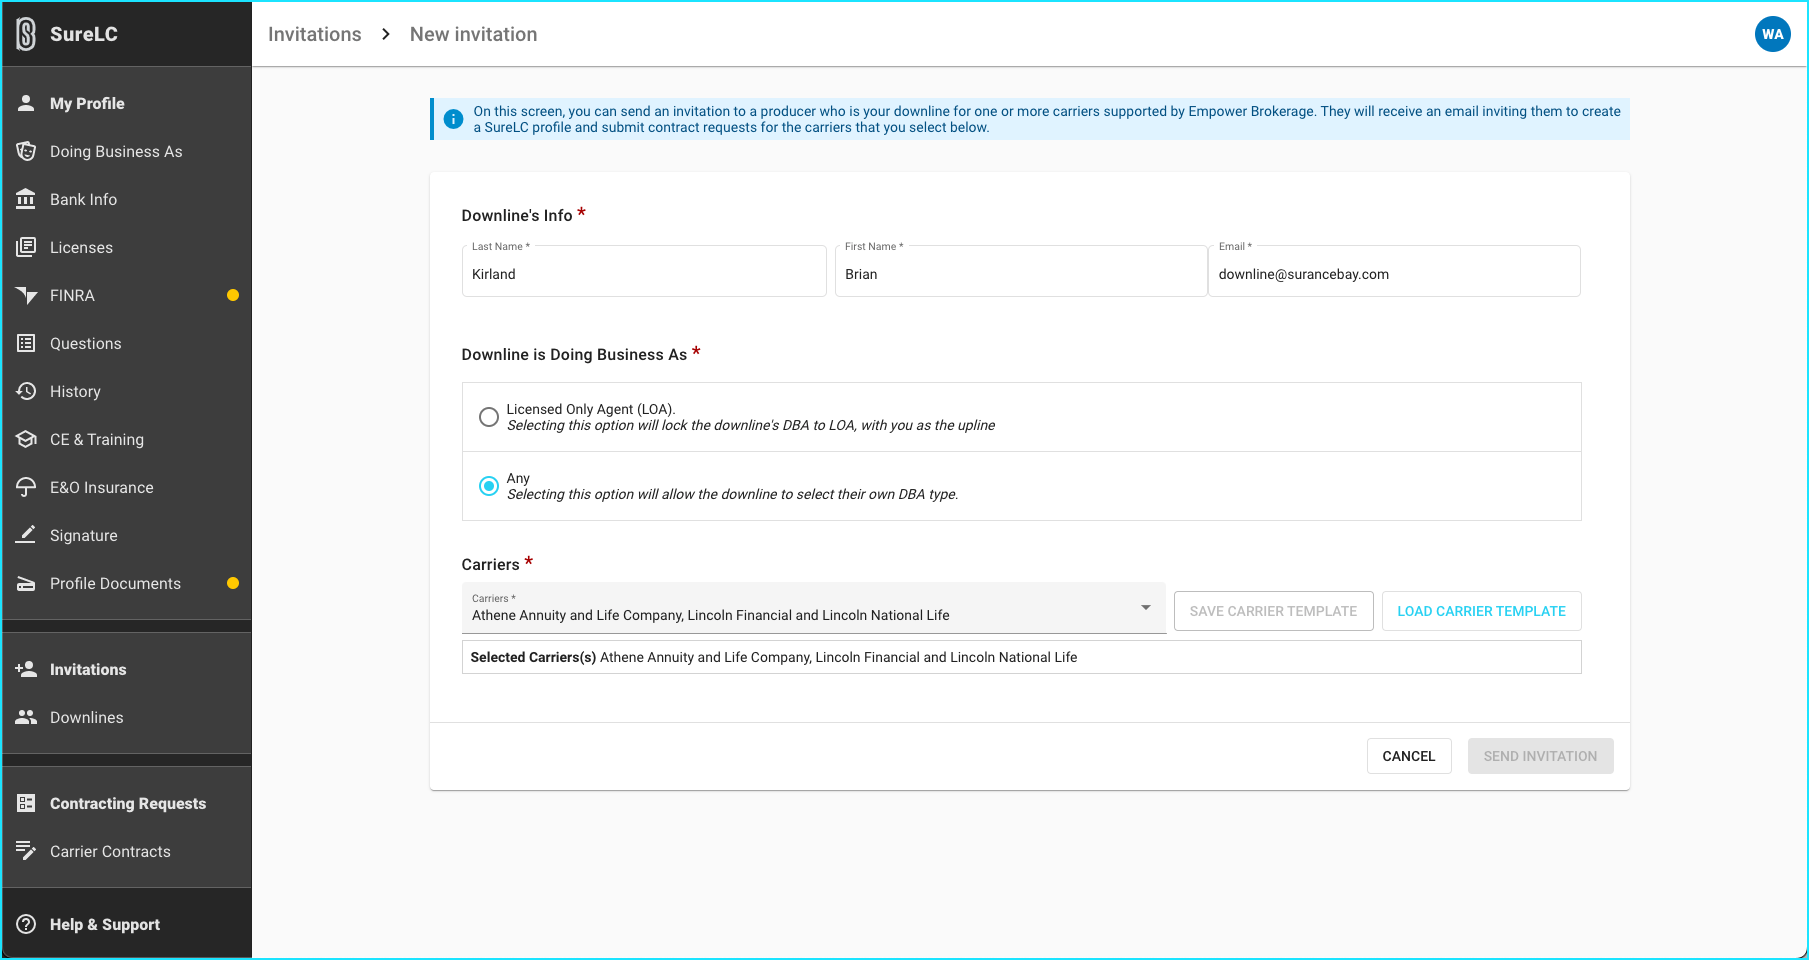
Task: Click the Invitations add-person icon
Action: coord(27,669)
